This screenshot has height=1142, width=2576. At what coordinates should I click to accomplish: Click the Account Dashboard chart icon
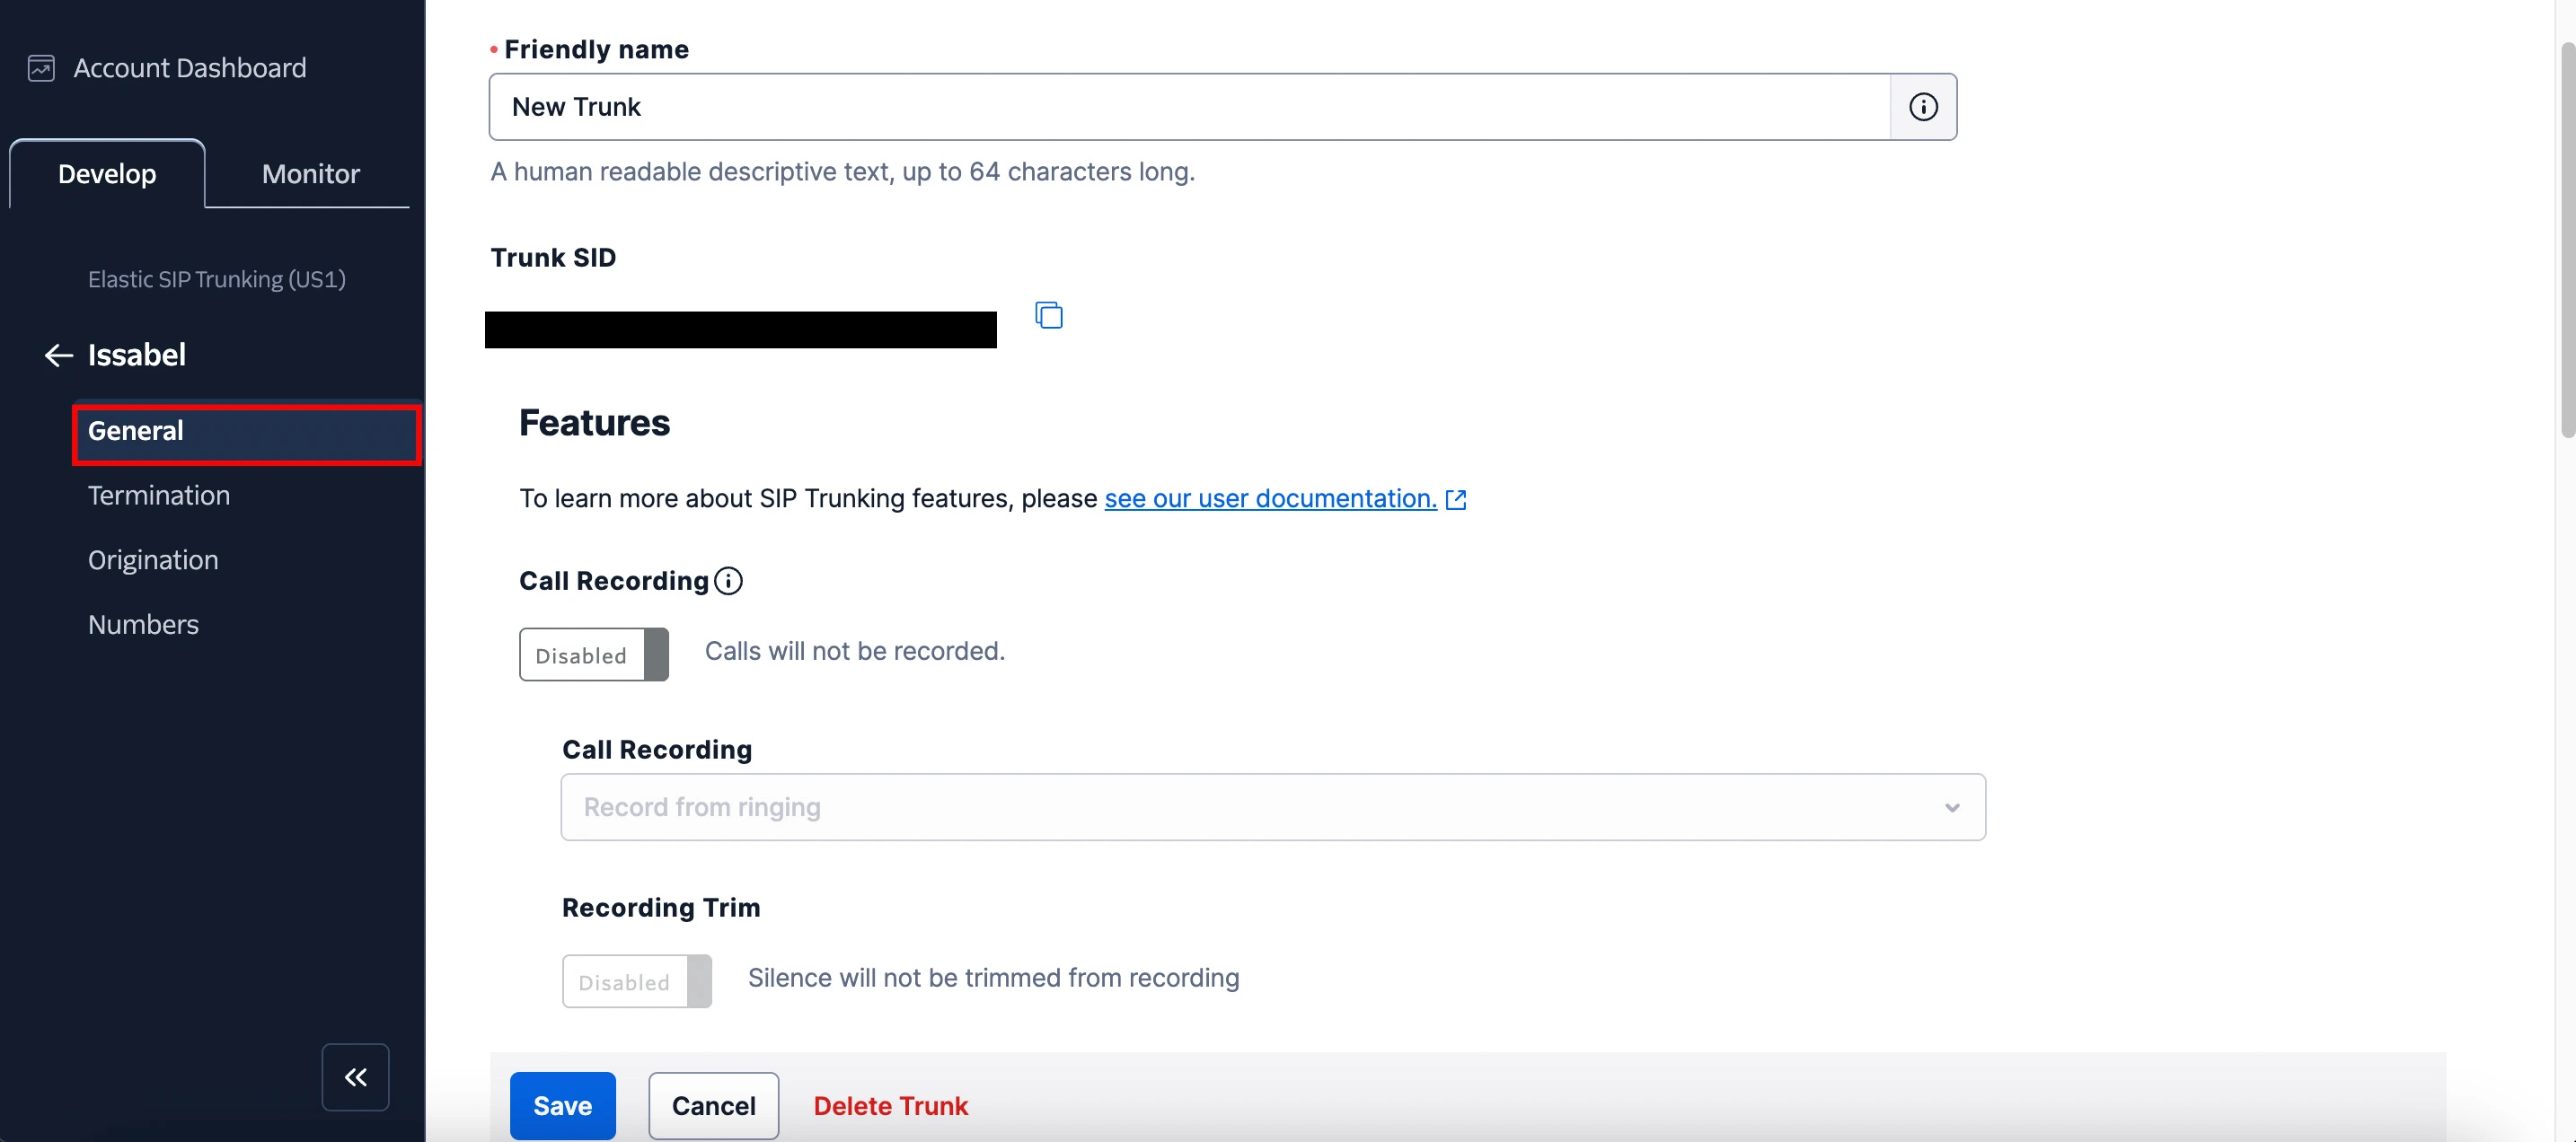pyautogui.click(x=41, y=67)
